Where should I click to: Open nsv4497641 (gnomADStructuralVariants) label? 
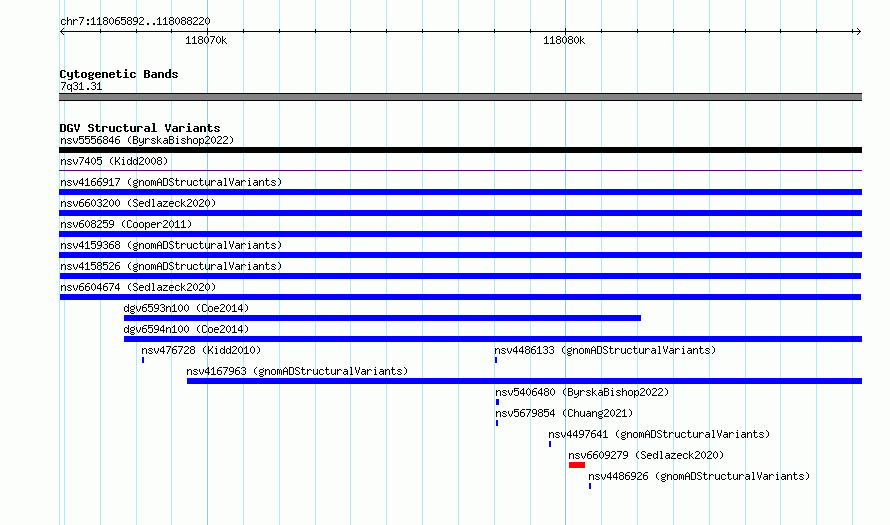point(659,434)
